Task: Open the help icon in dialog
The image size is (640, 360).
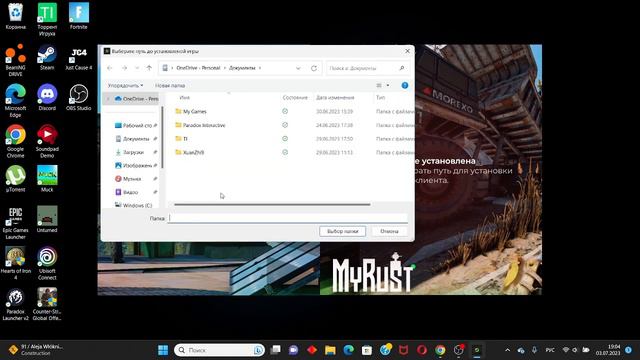Action: pyautogui.click(x=404, y=85)
